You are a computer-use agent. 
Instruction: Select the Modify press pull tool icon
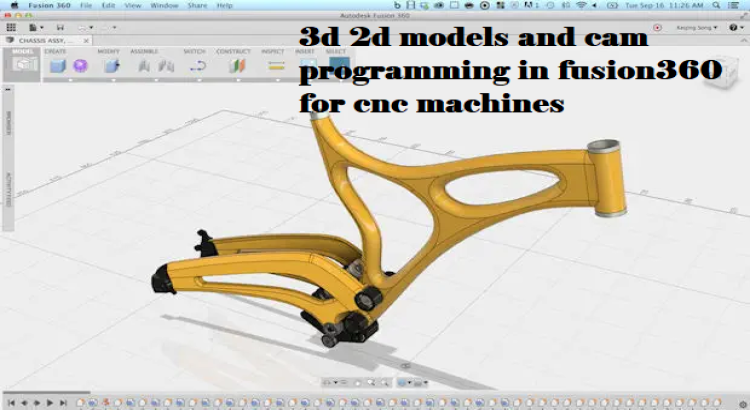112,66
